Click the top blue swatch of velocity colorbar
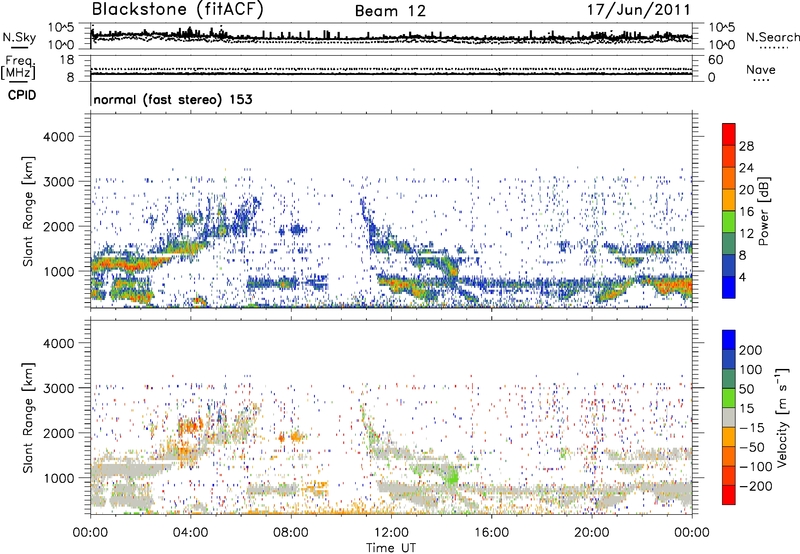The image size is (800, 554). coord(729,340)
